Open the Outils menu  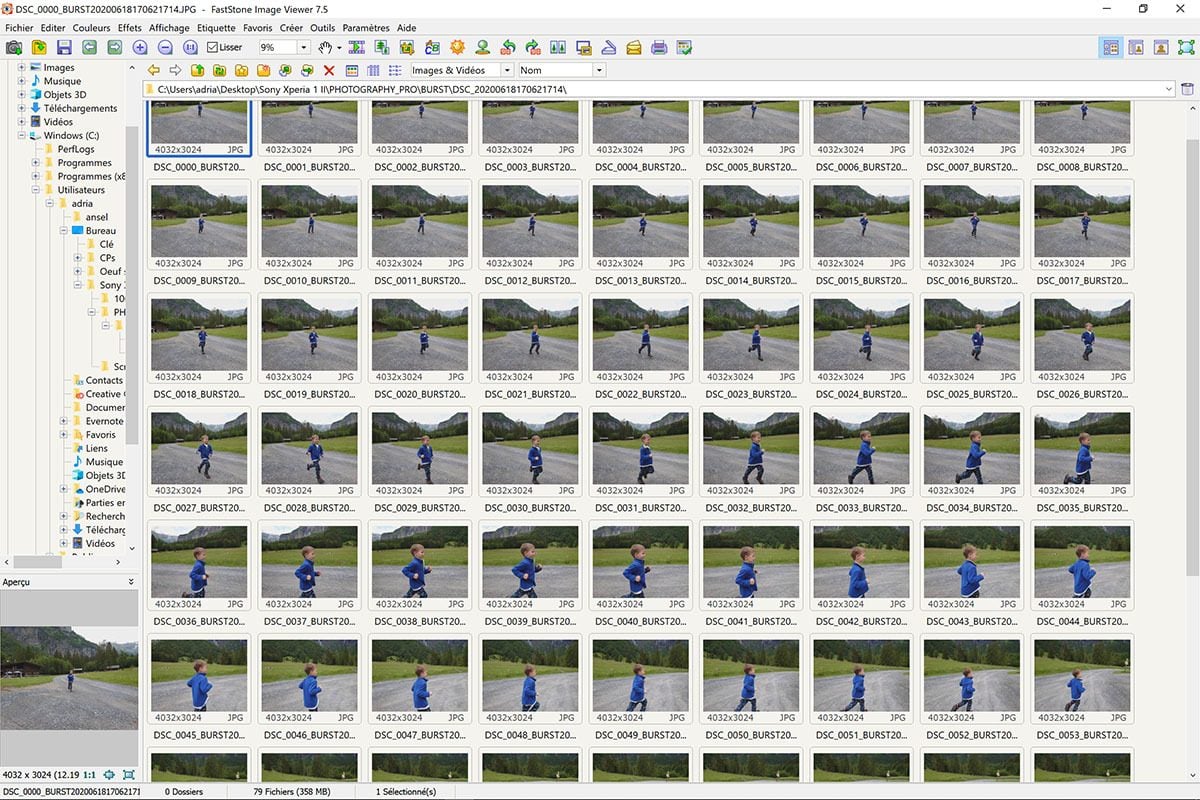coord(322,28)
